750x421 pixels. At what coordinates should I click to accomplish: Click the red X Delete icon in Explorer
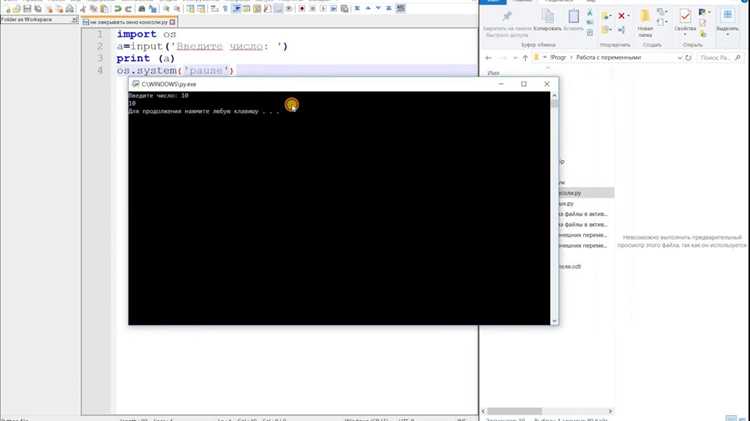coord(621,16)
